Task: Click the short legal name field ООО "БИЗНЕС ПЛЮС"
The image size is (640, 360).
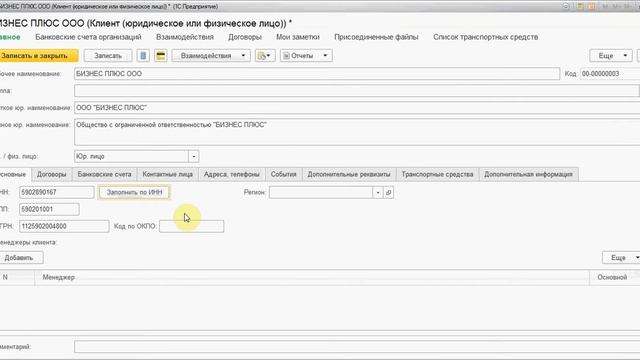Action: click(357, 108)
